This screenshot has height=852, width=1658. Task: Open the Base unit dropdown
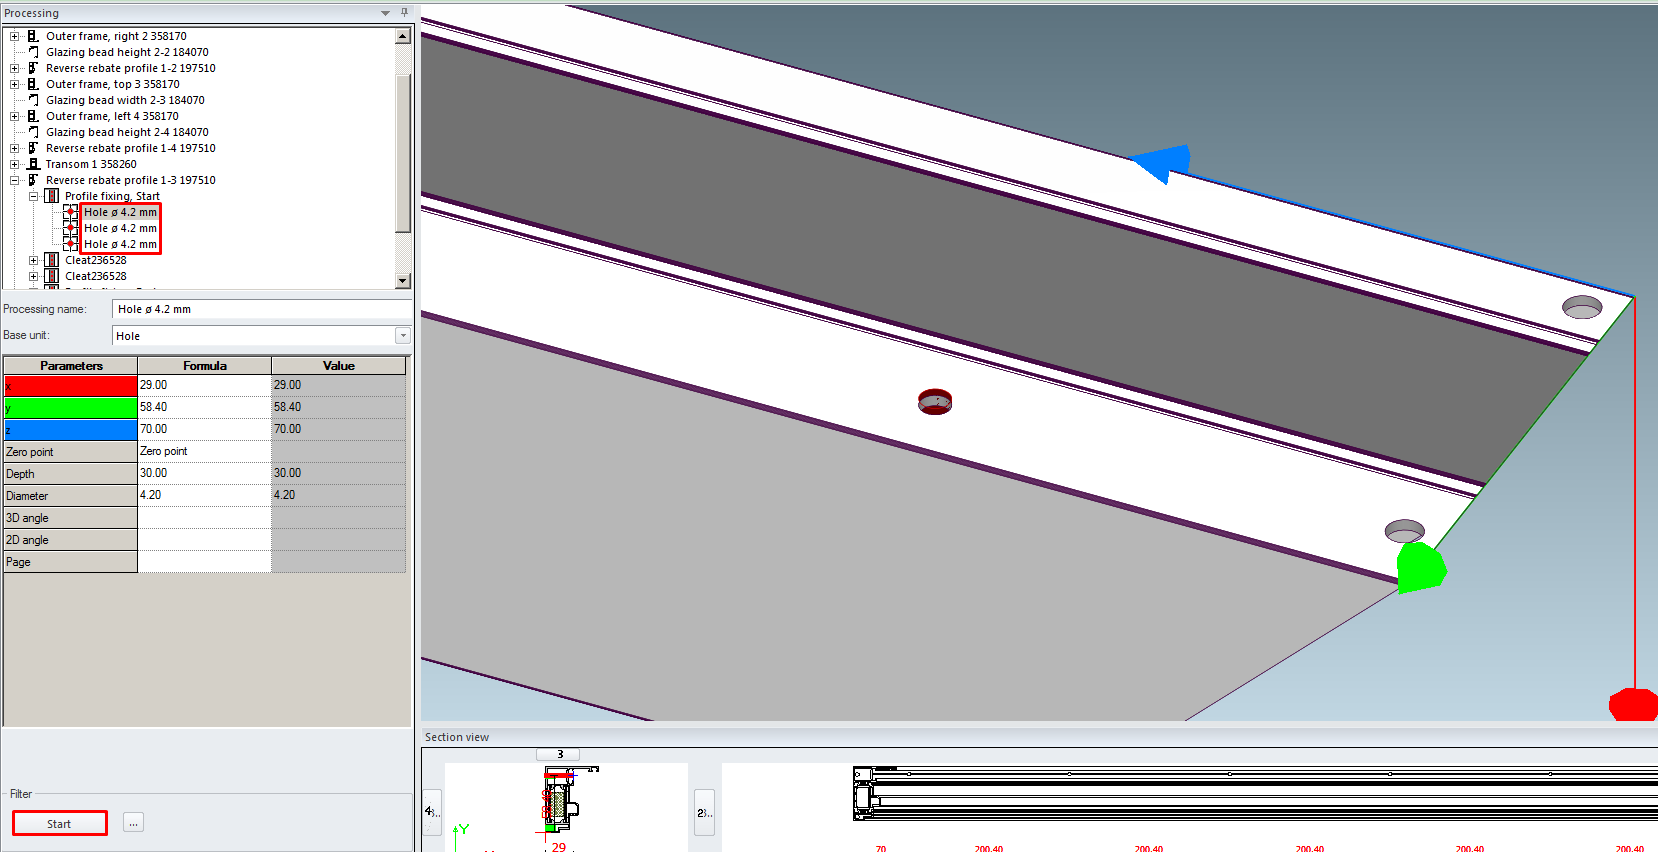pos(402,336)
